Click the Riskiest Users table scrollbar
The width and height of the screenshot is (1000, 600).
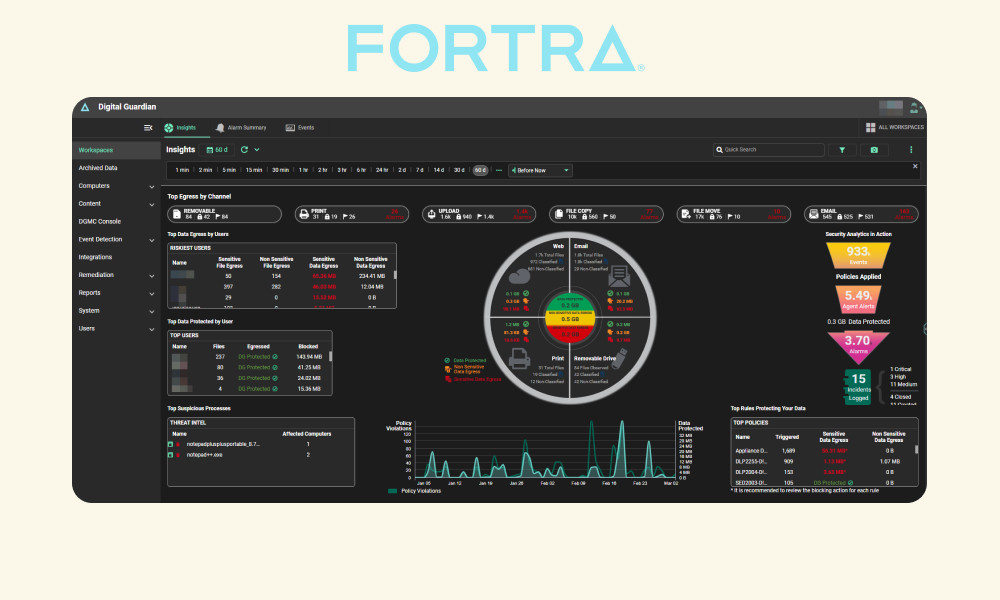tap(395, 275)
